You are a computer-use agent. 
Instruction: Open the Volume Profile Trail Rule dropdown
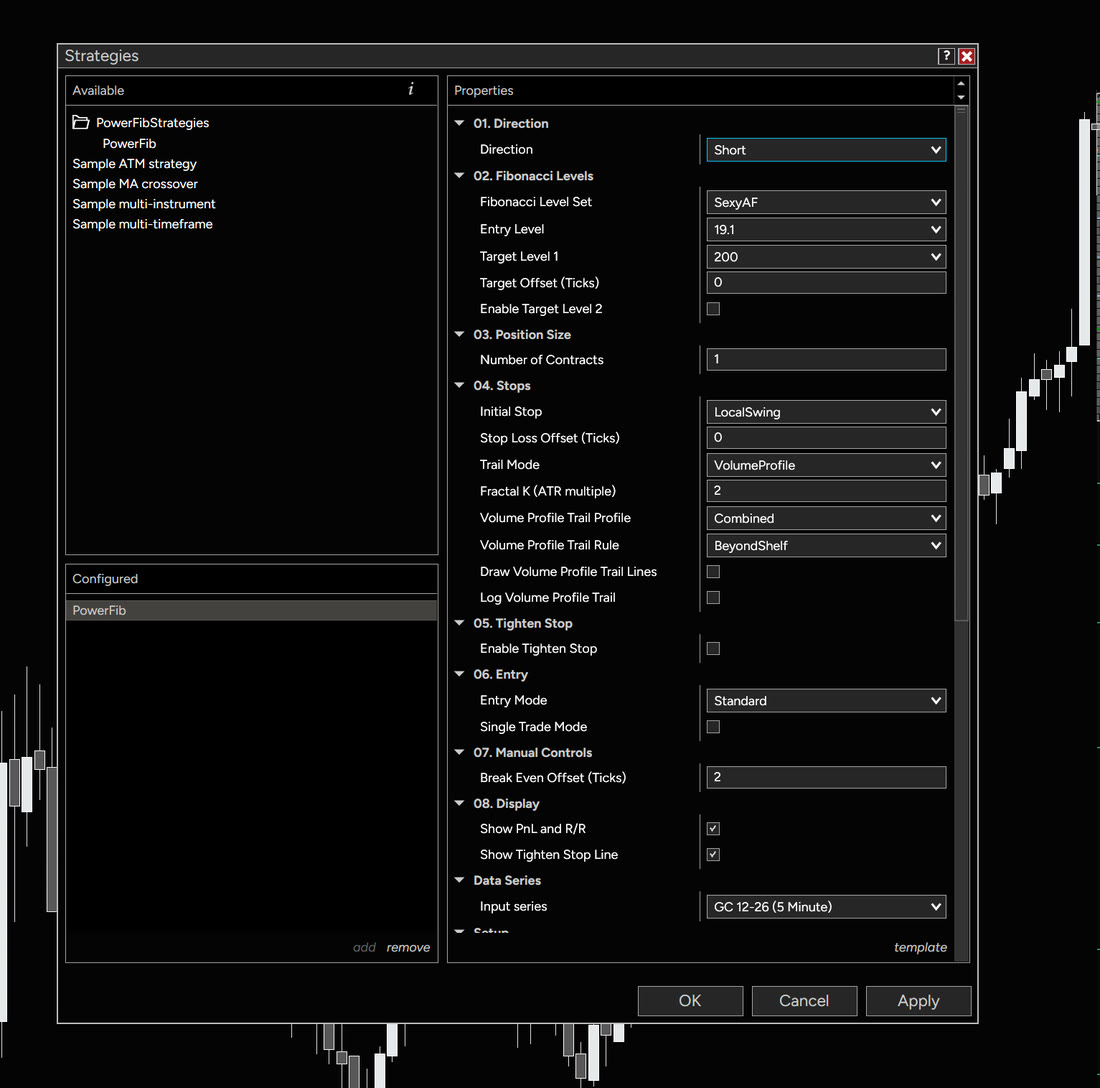(826, 546)
